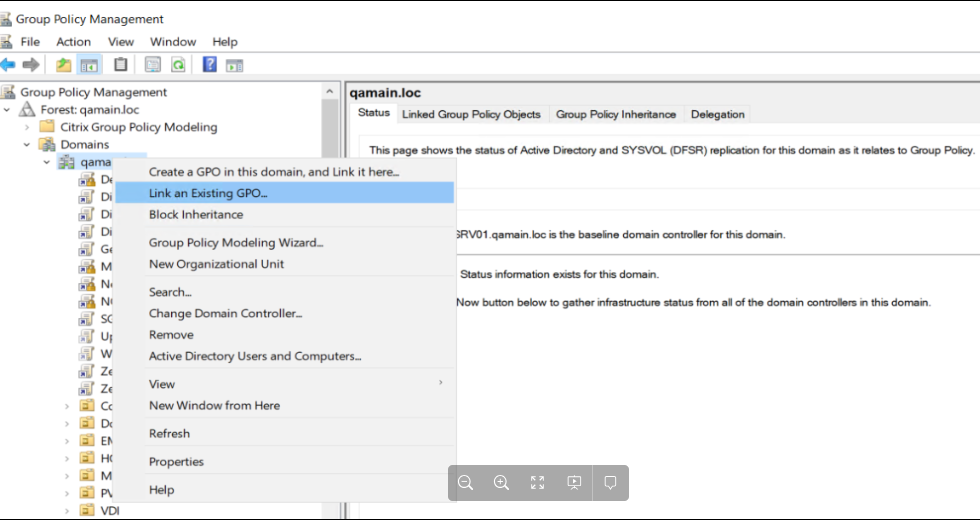Select the VDI organizational unit folder
The image size is (980, 520).
[109, 511]
